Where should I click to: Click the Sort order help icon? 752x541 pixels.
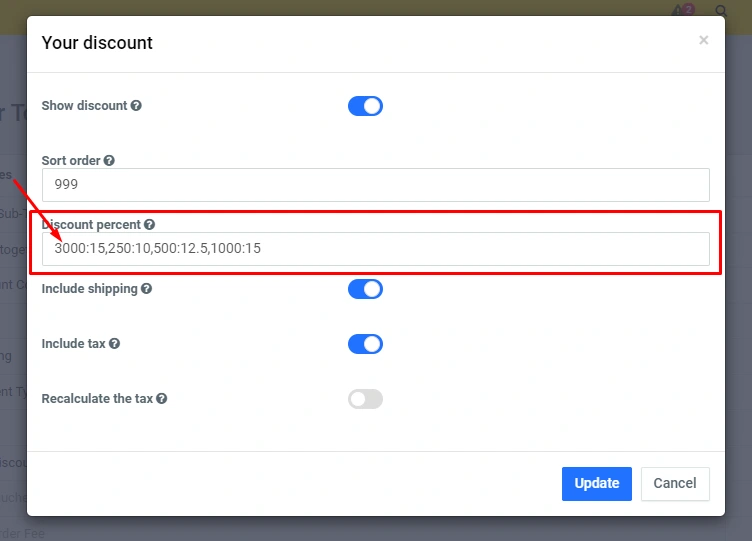coord(109,160)
